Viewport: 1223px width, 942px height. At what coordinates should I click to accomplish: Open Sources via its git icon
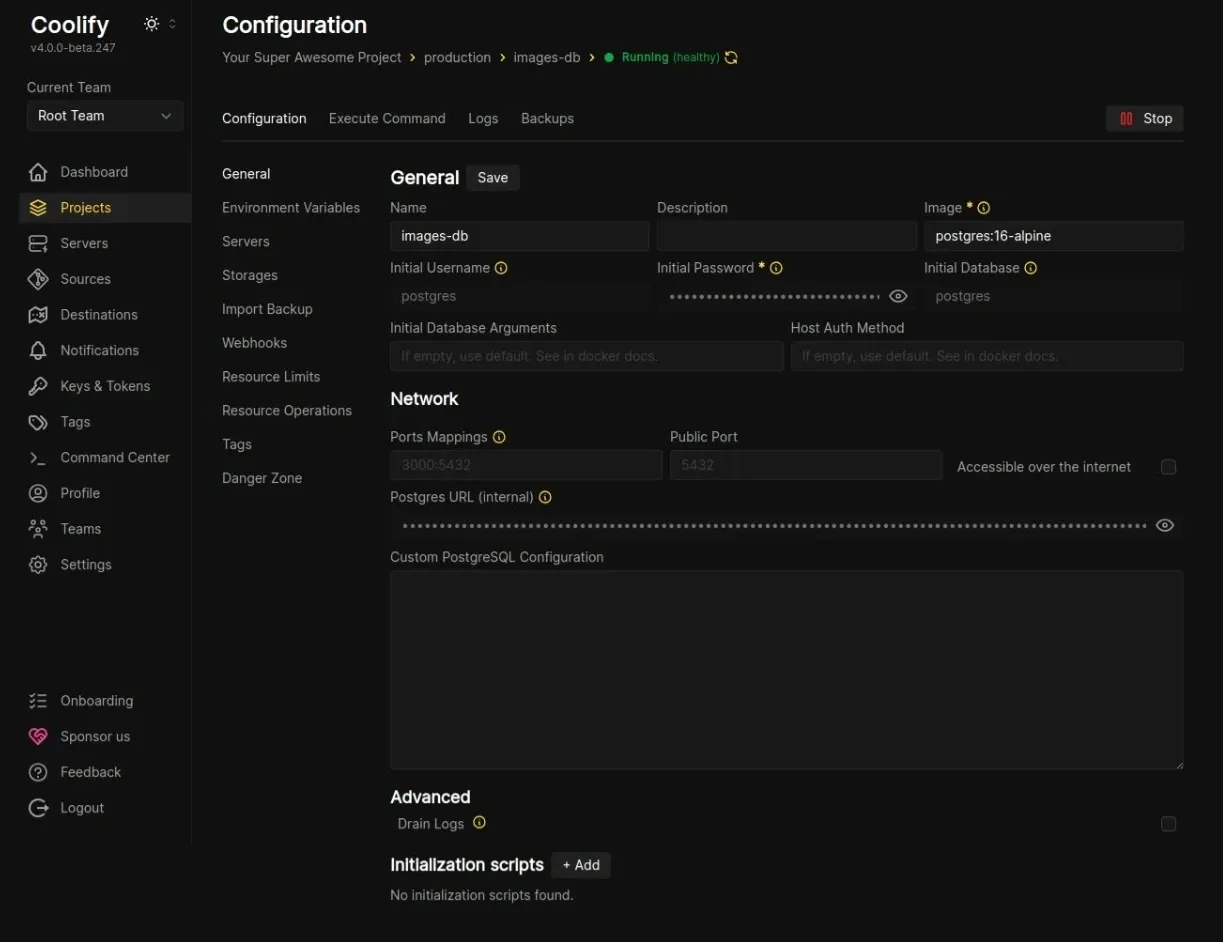[38, 279]
